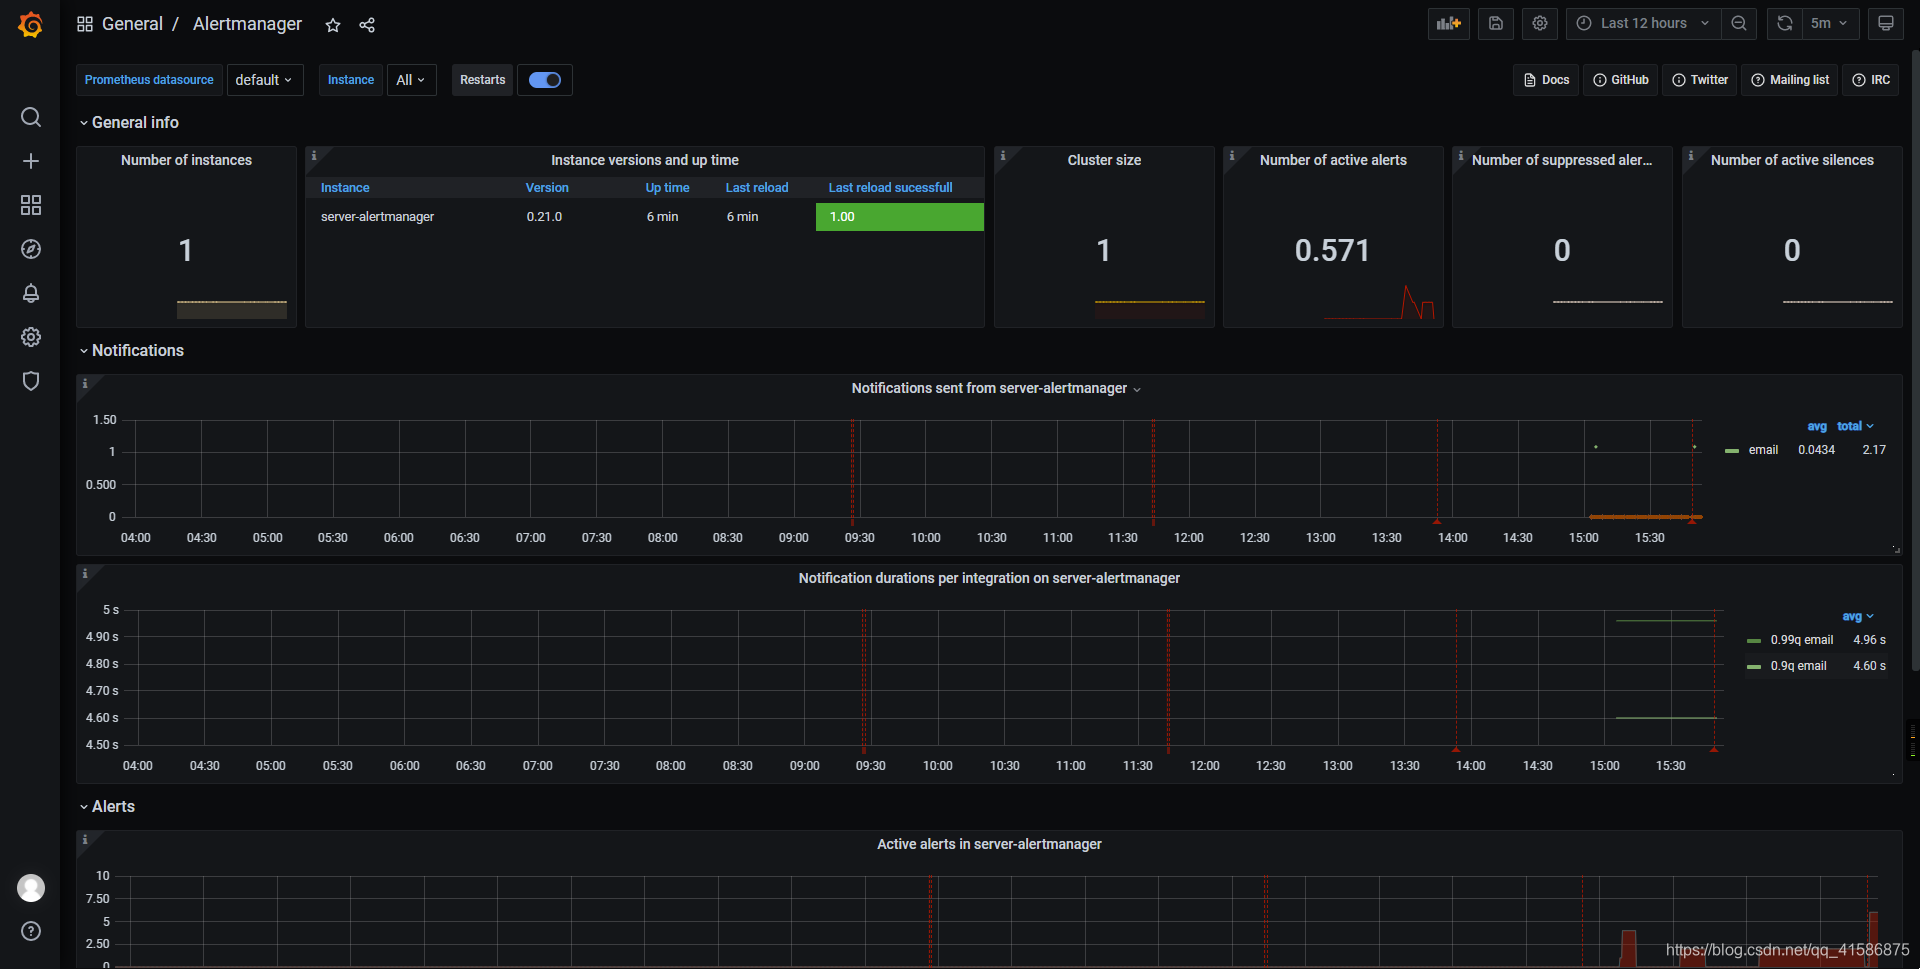Viewport: 1920px width, 969px height.
Task: Collapse the Notifications row
Action: click(x=131, y=350)
